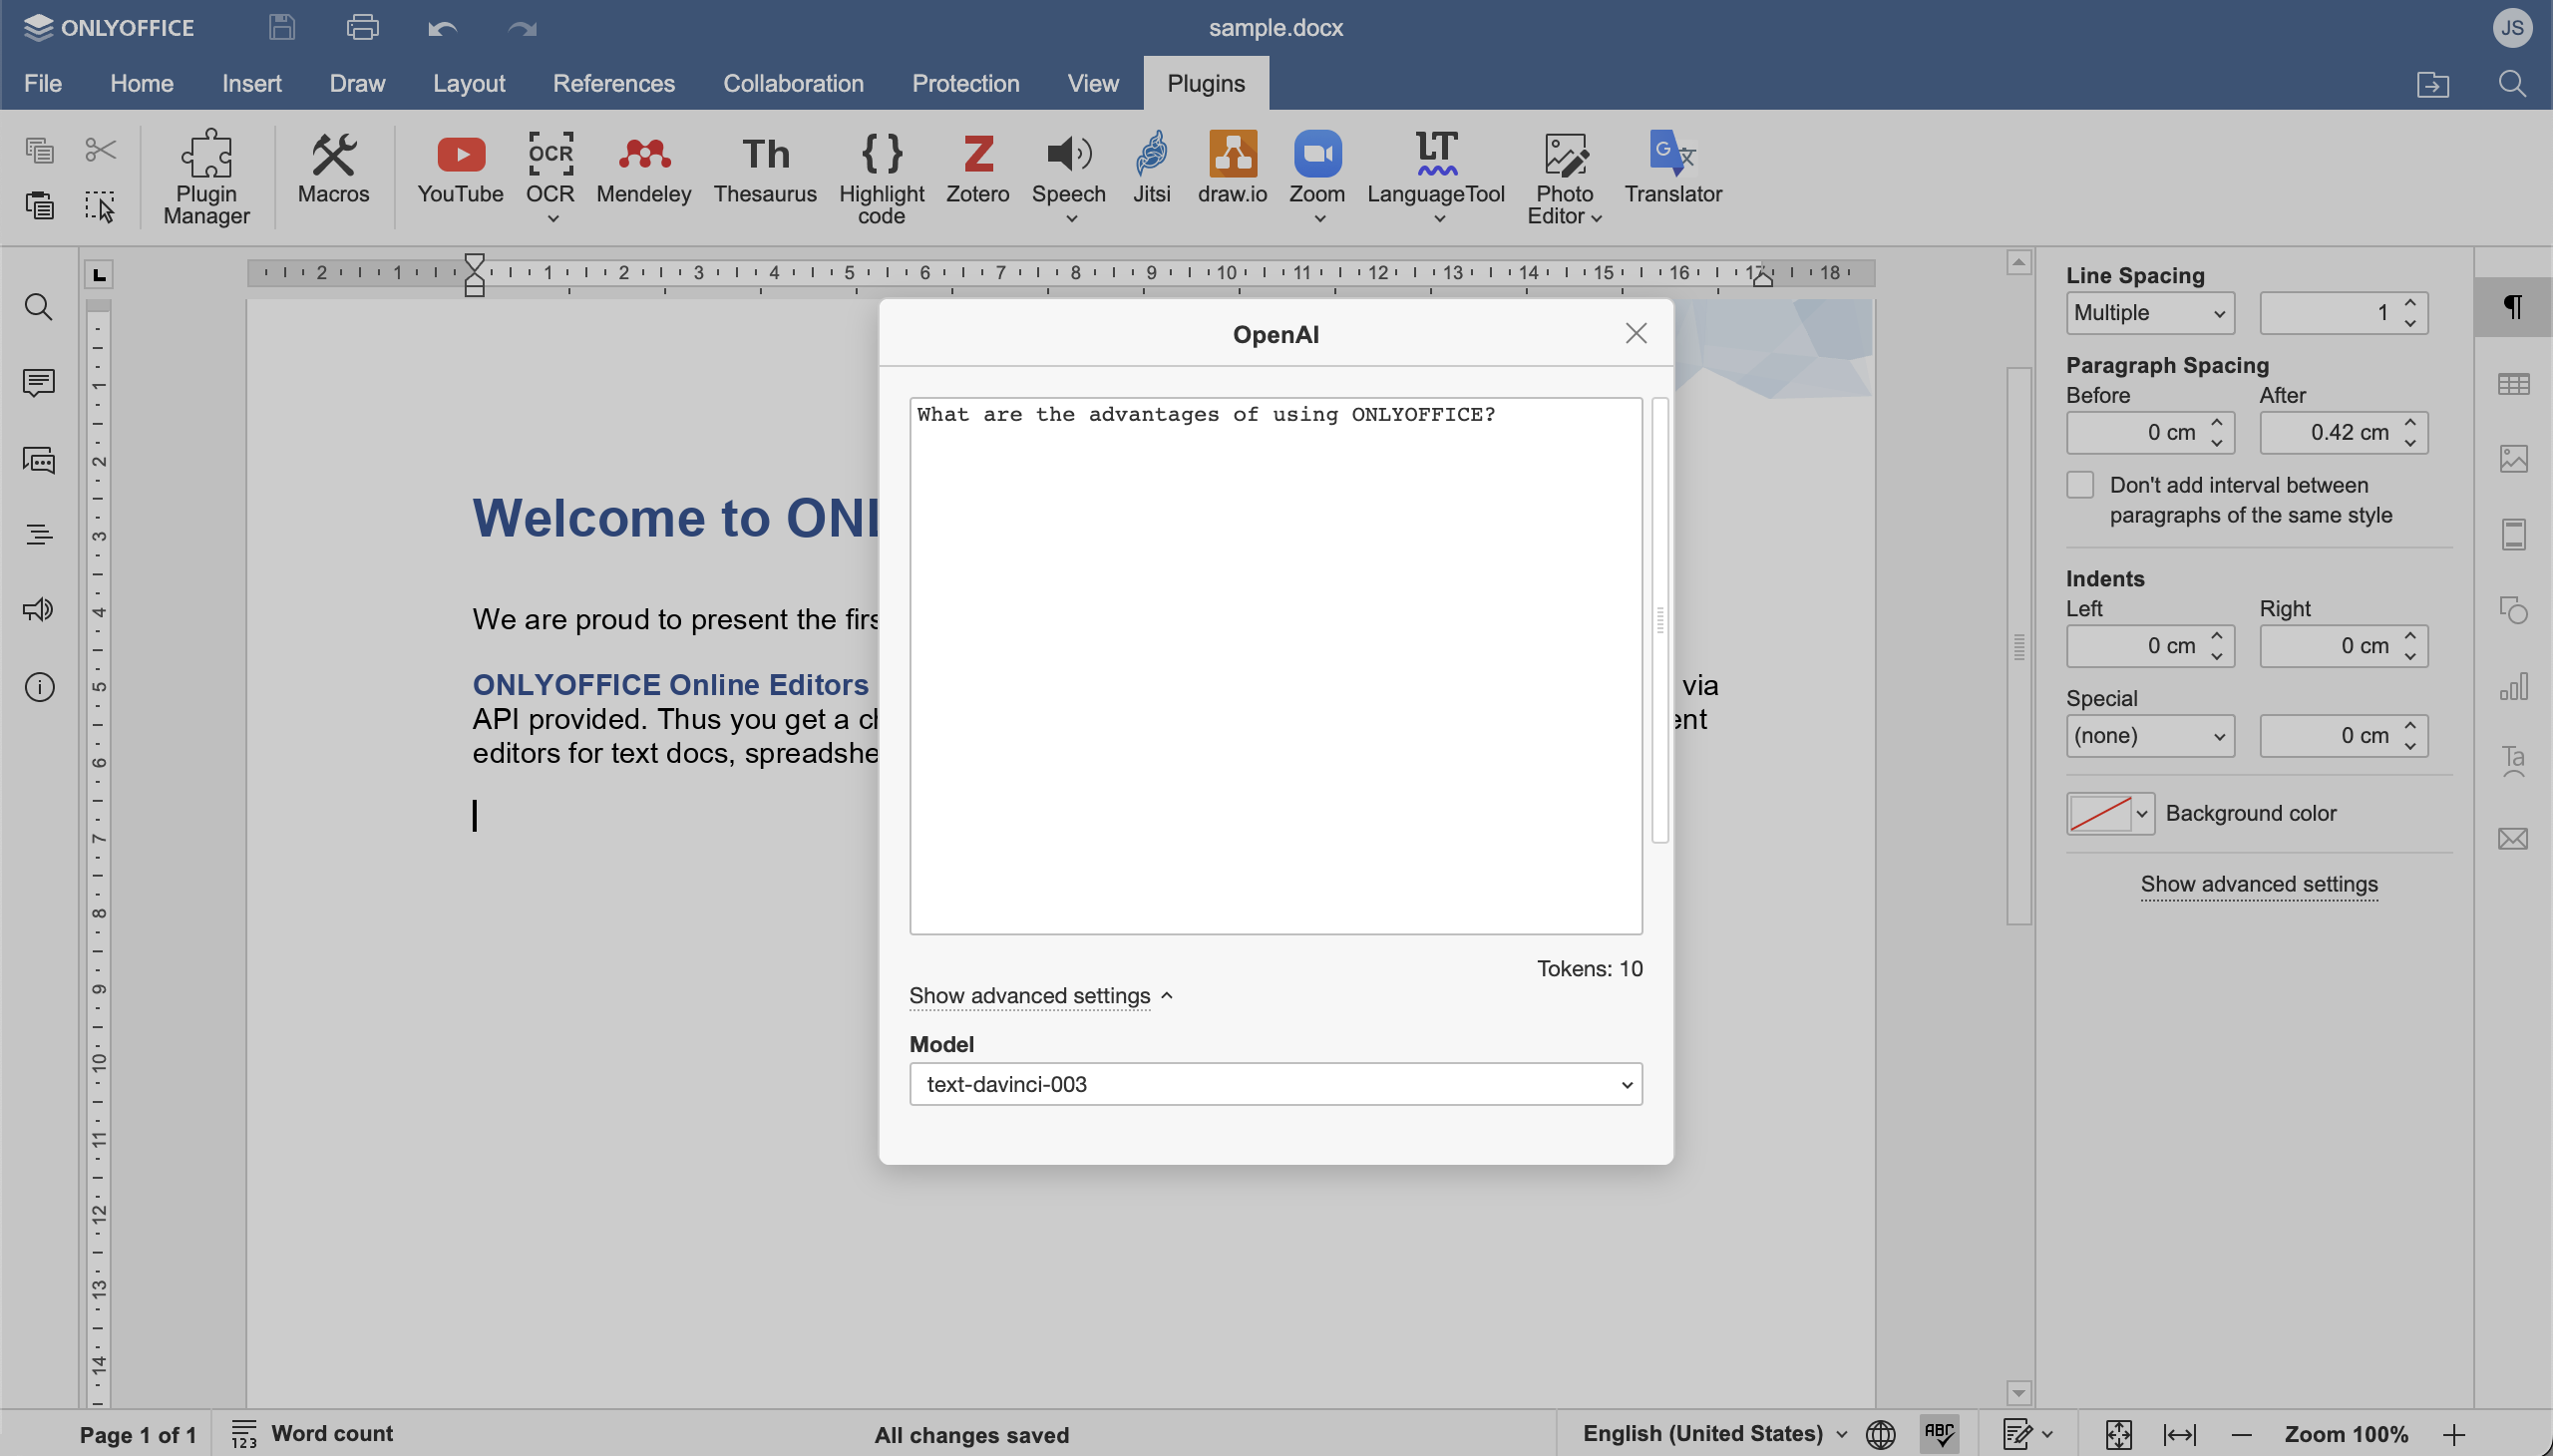Open Text Art settings in right sidebar
Viewport: 2553px width, 1456px height.
point(2513,762)
